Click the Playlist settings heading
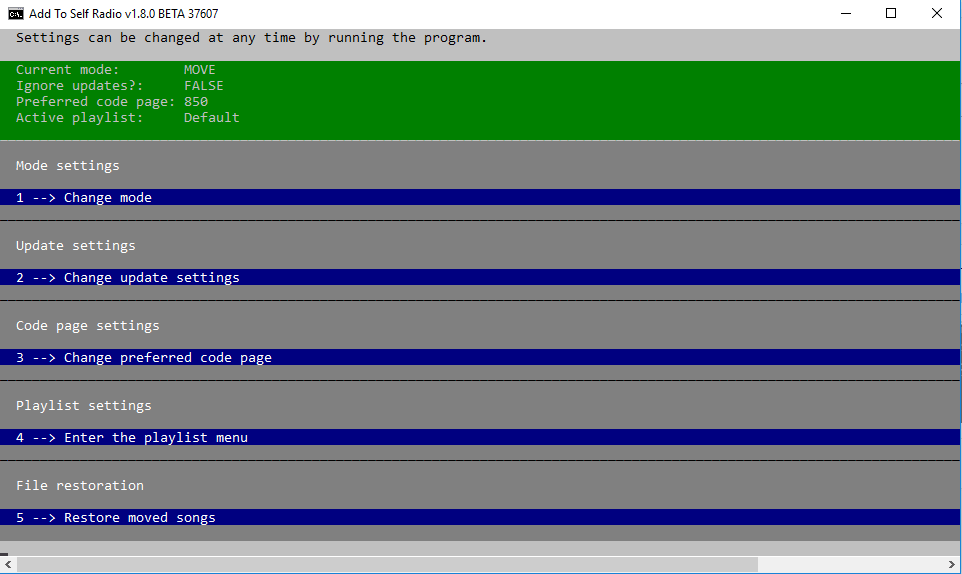 click(84, 406)
